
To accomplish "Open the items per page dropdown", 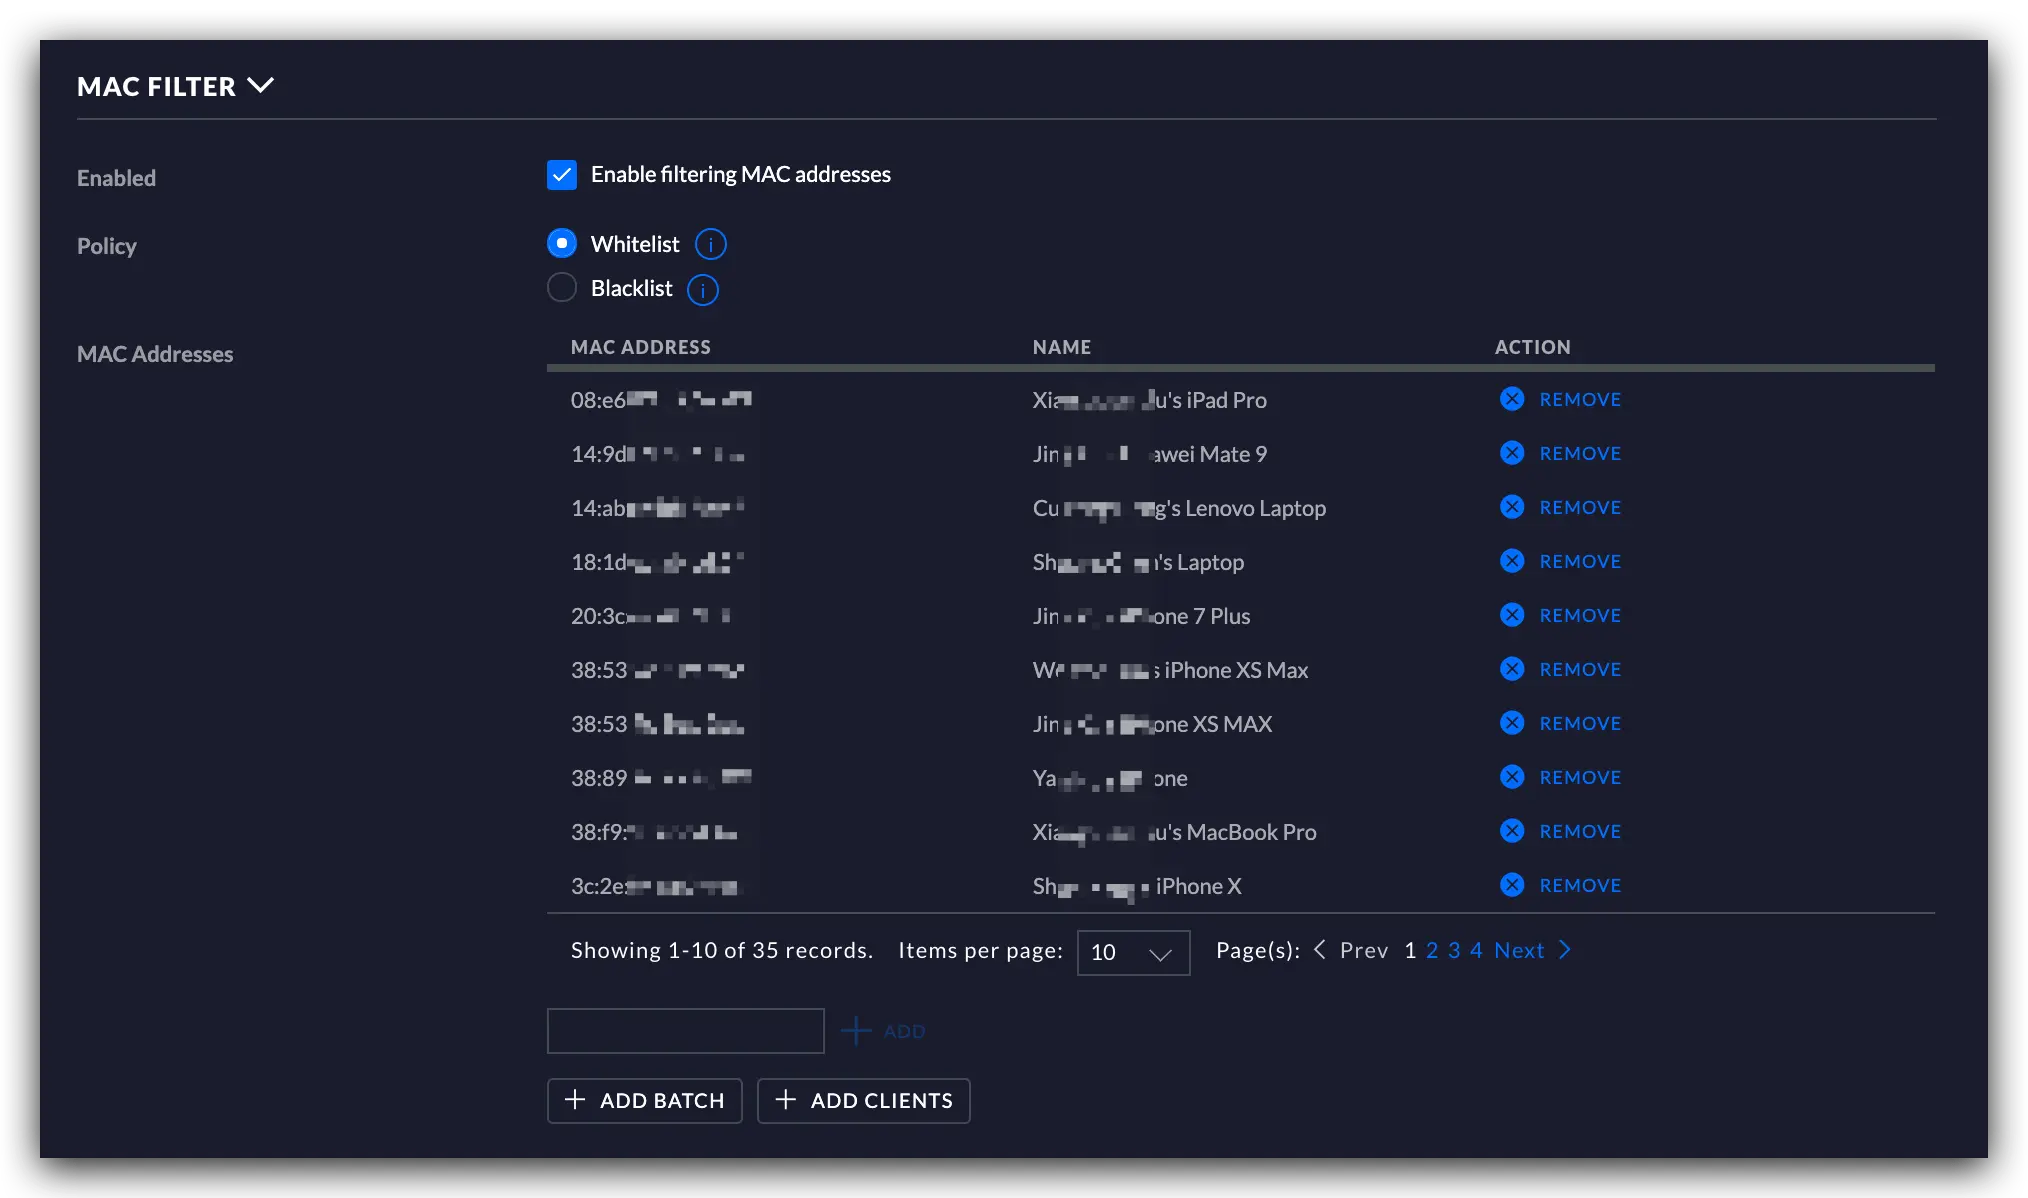I will 1133,952.
